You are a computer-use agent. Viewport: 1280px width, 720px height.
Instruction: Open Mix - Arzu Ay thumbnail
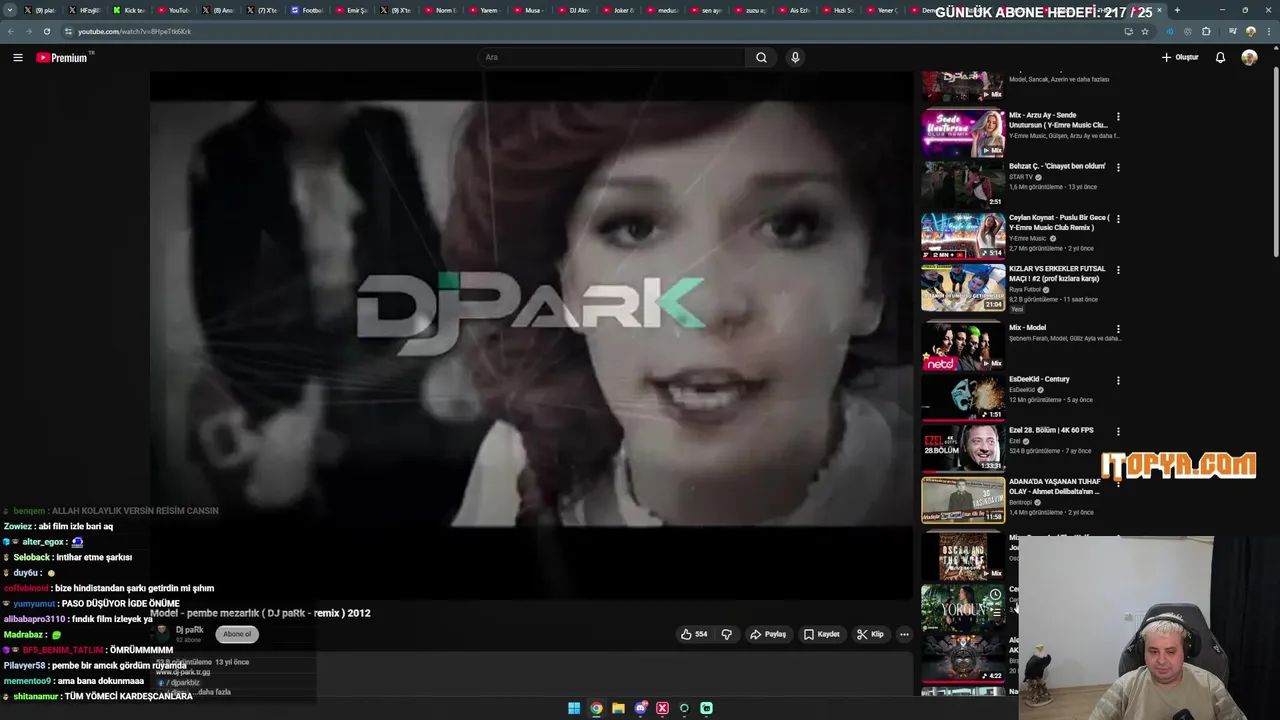point(963,133)
